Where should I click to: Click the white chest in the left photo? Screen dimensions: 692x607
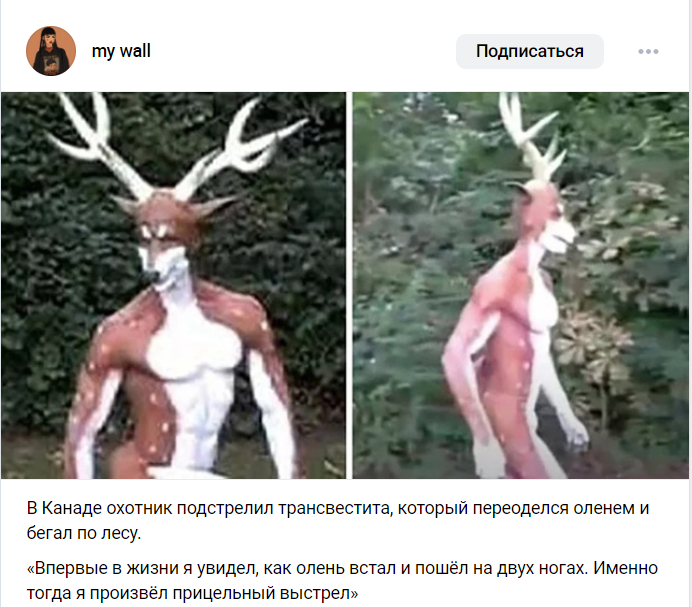point(192,349)
